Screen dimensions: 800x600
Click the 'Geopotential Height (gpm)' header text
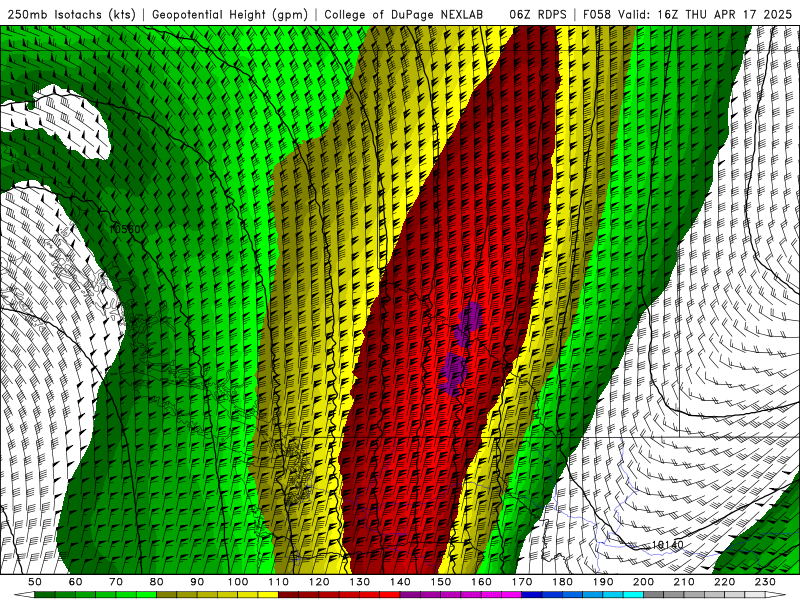click(x=230, y=14)
